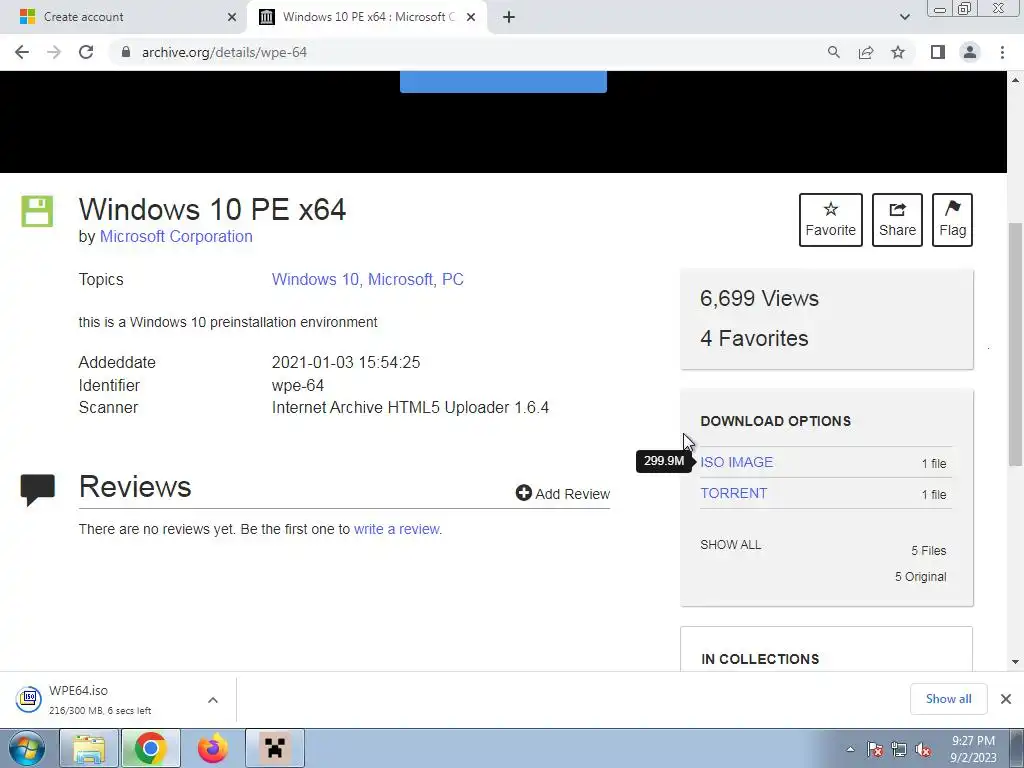Open the Microsoft topic link
1024x768 pixels.
click(x=400, y=280)
